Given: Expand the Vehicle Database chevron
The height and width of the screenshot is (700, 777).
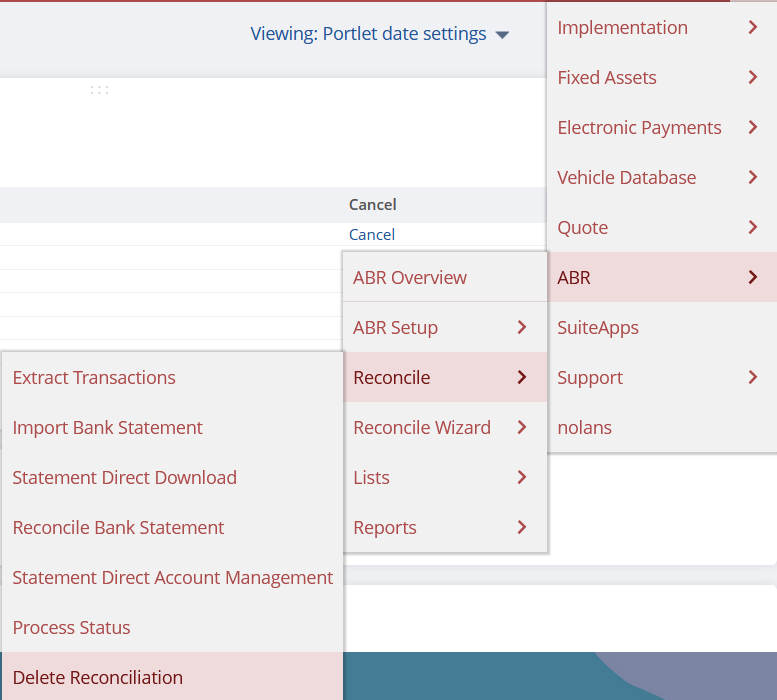Looking at the screenshot, I should pyautogui.click(x=752, y=177).
